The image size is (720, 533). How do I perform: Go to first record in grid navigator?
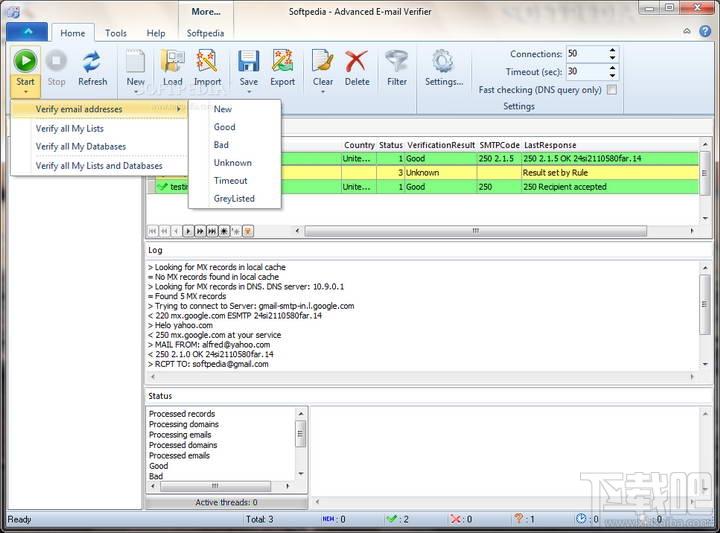coord(152,231)
